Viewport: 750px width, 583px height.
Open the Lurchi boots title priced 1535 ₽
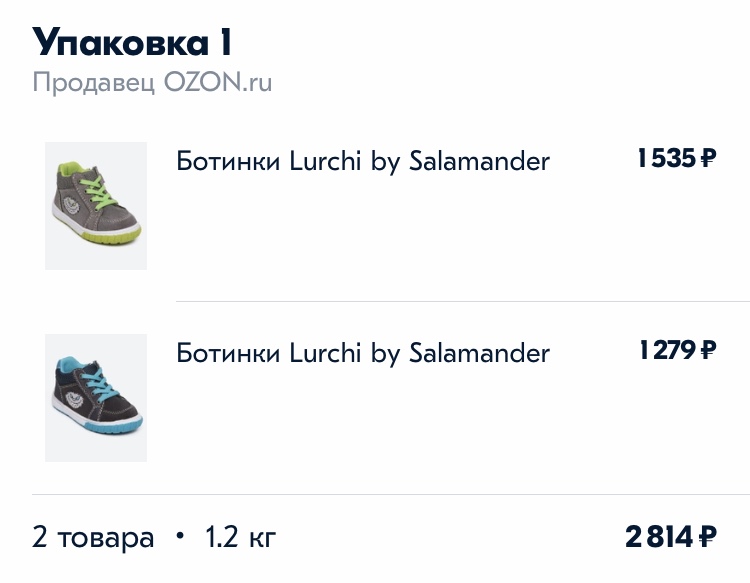click(x=363, y=161)
